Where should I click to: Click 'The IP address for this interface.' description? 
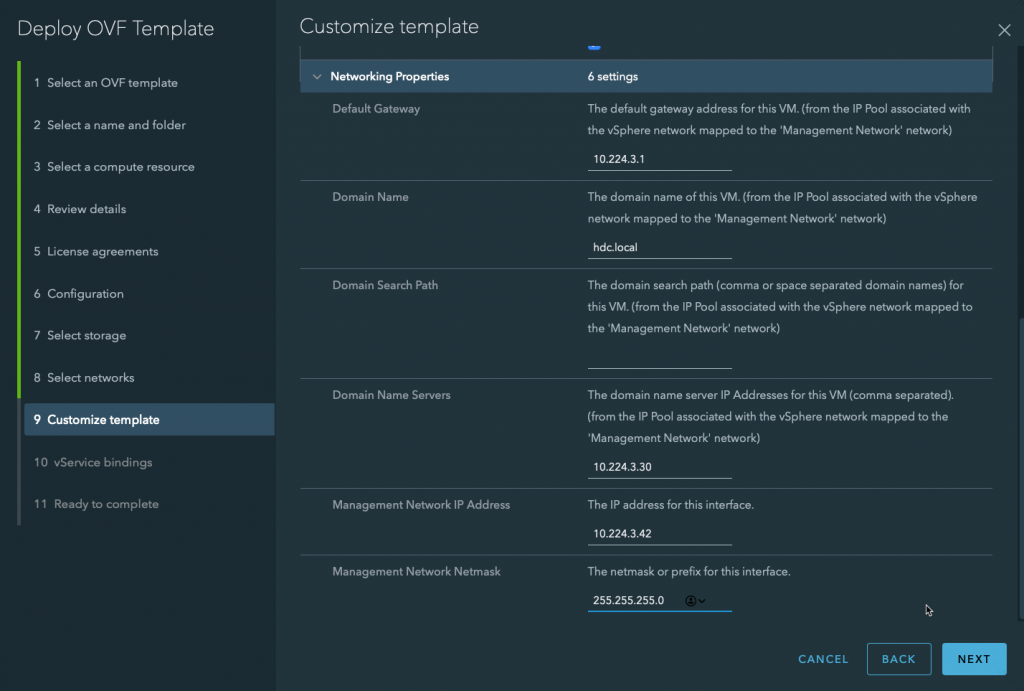671,505
